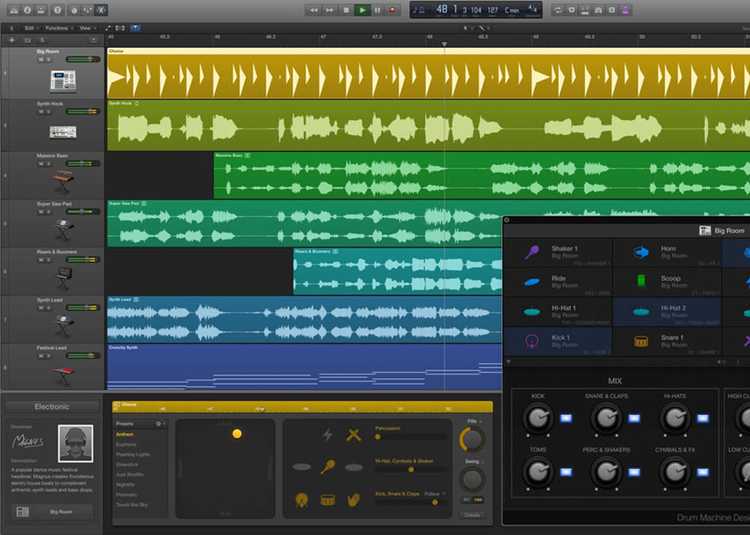
Task: Click the Stop transport button
Action: (x=346, y=10)
